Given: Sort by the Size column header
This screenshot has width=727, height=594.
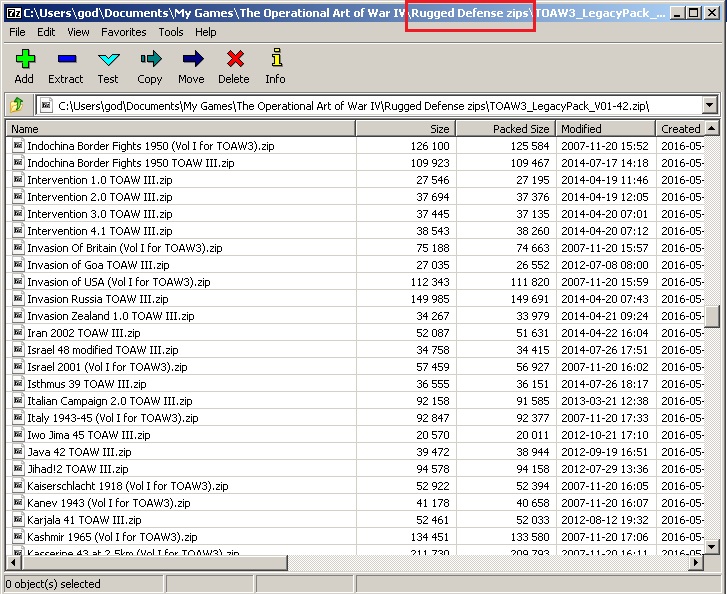Looking at the screenshot, I should coord(406,128).
